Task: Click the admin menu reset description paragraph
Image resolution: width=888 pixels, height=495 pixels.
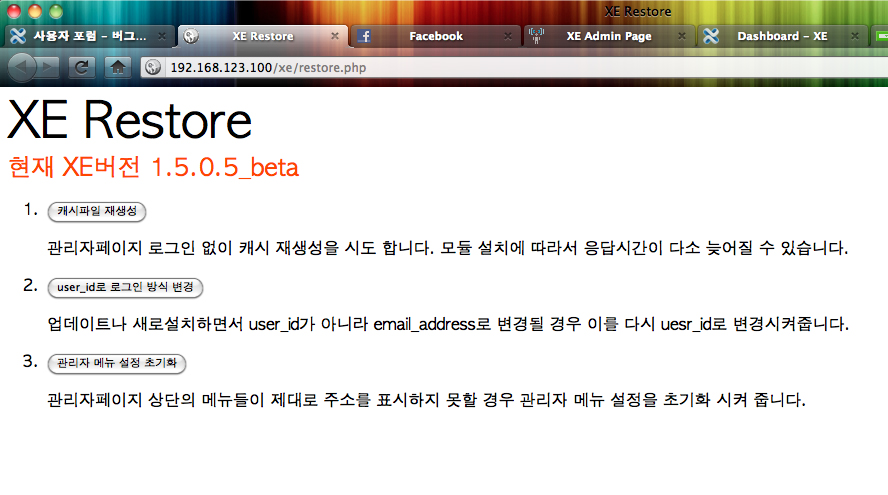Action: point(426,400)
